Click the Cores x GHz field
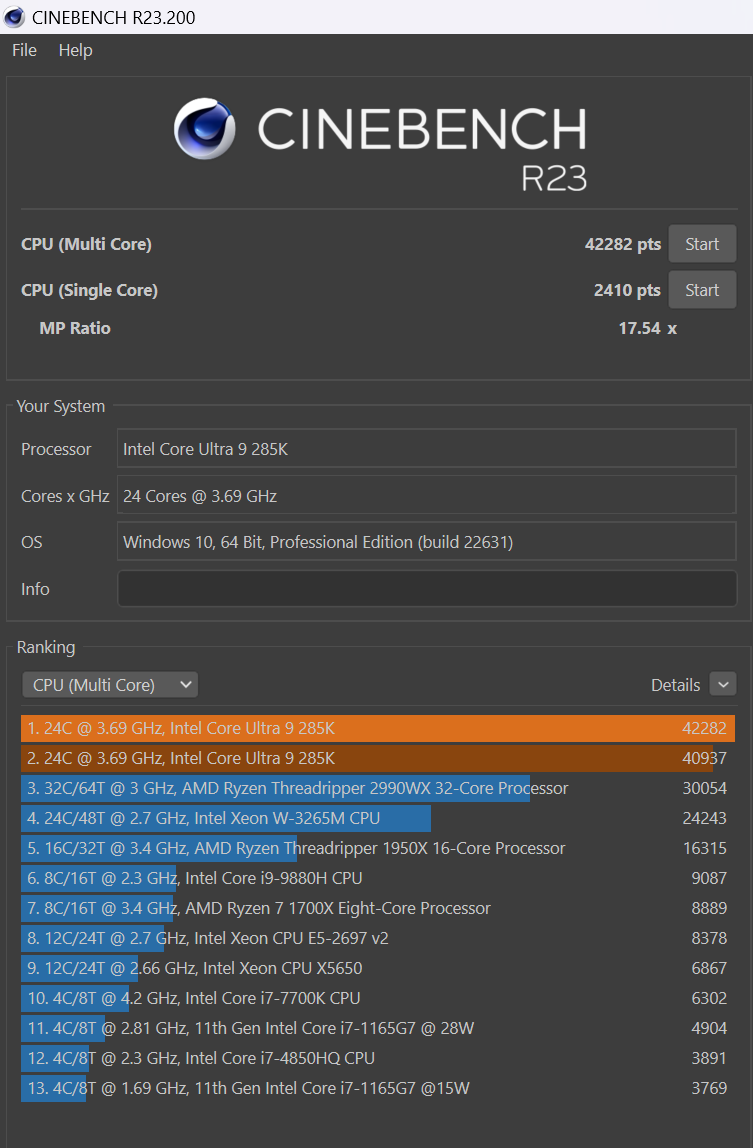Image resolution: width=753 pixels, height=1148 pixels. point(426,496)
